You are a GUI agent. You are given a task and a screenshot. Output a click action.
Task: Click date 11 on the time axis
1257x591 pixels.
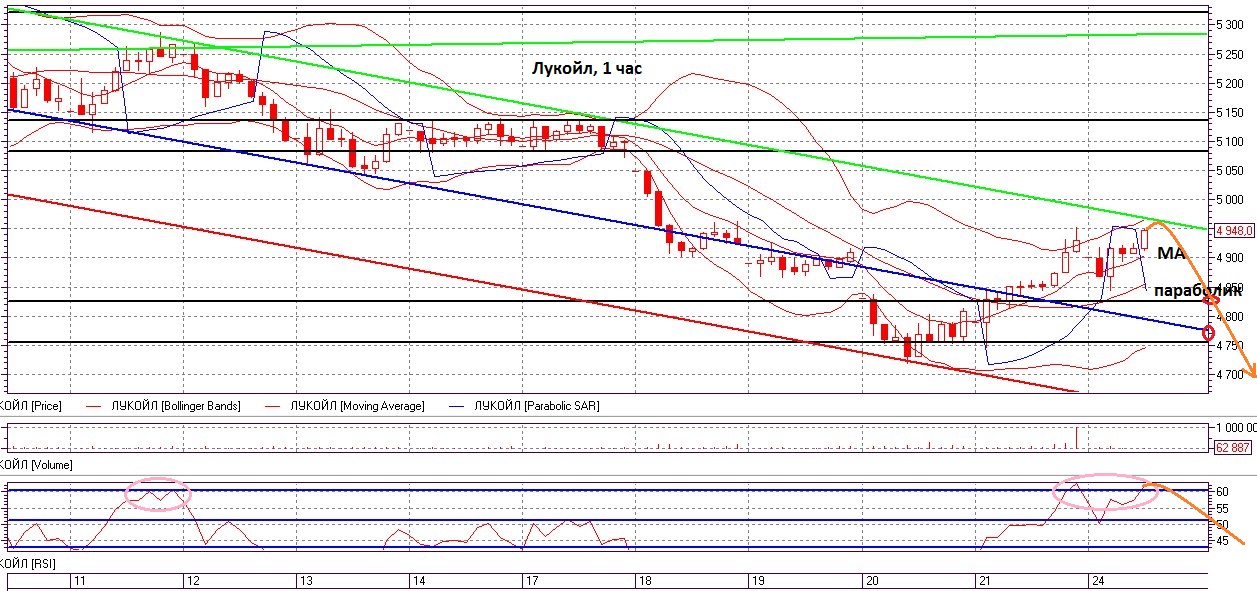tap(79, 581)
